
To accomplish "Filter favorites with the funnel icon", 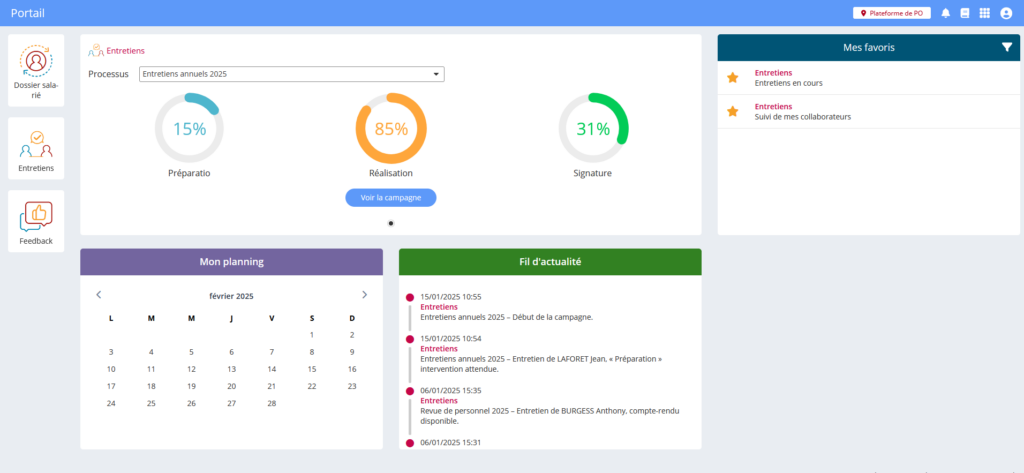I will [x=1007, y=47].
